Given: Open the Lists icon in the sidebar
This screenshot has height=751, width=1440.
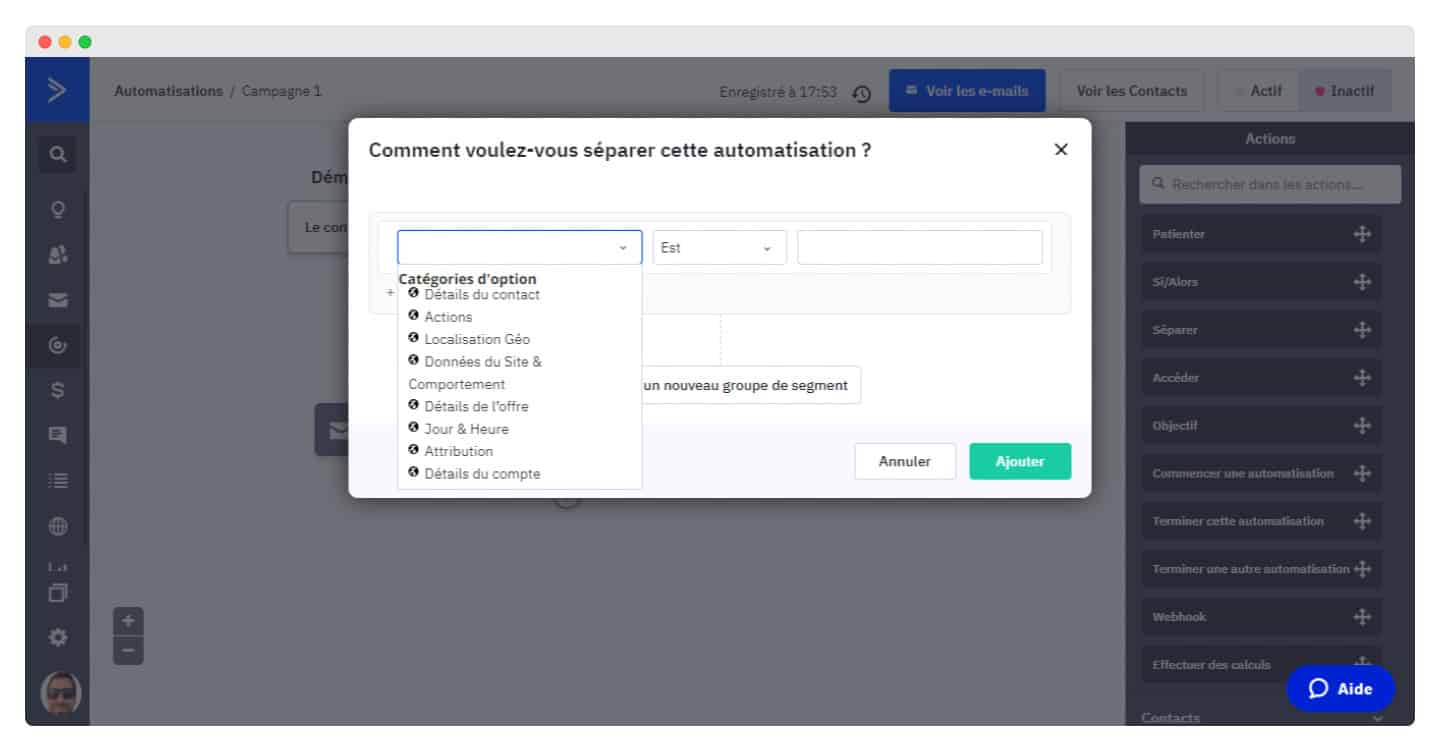Looking at the screenshot, I should (x=58, y=481).
